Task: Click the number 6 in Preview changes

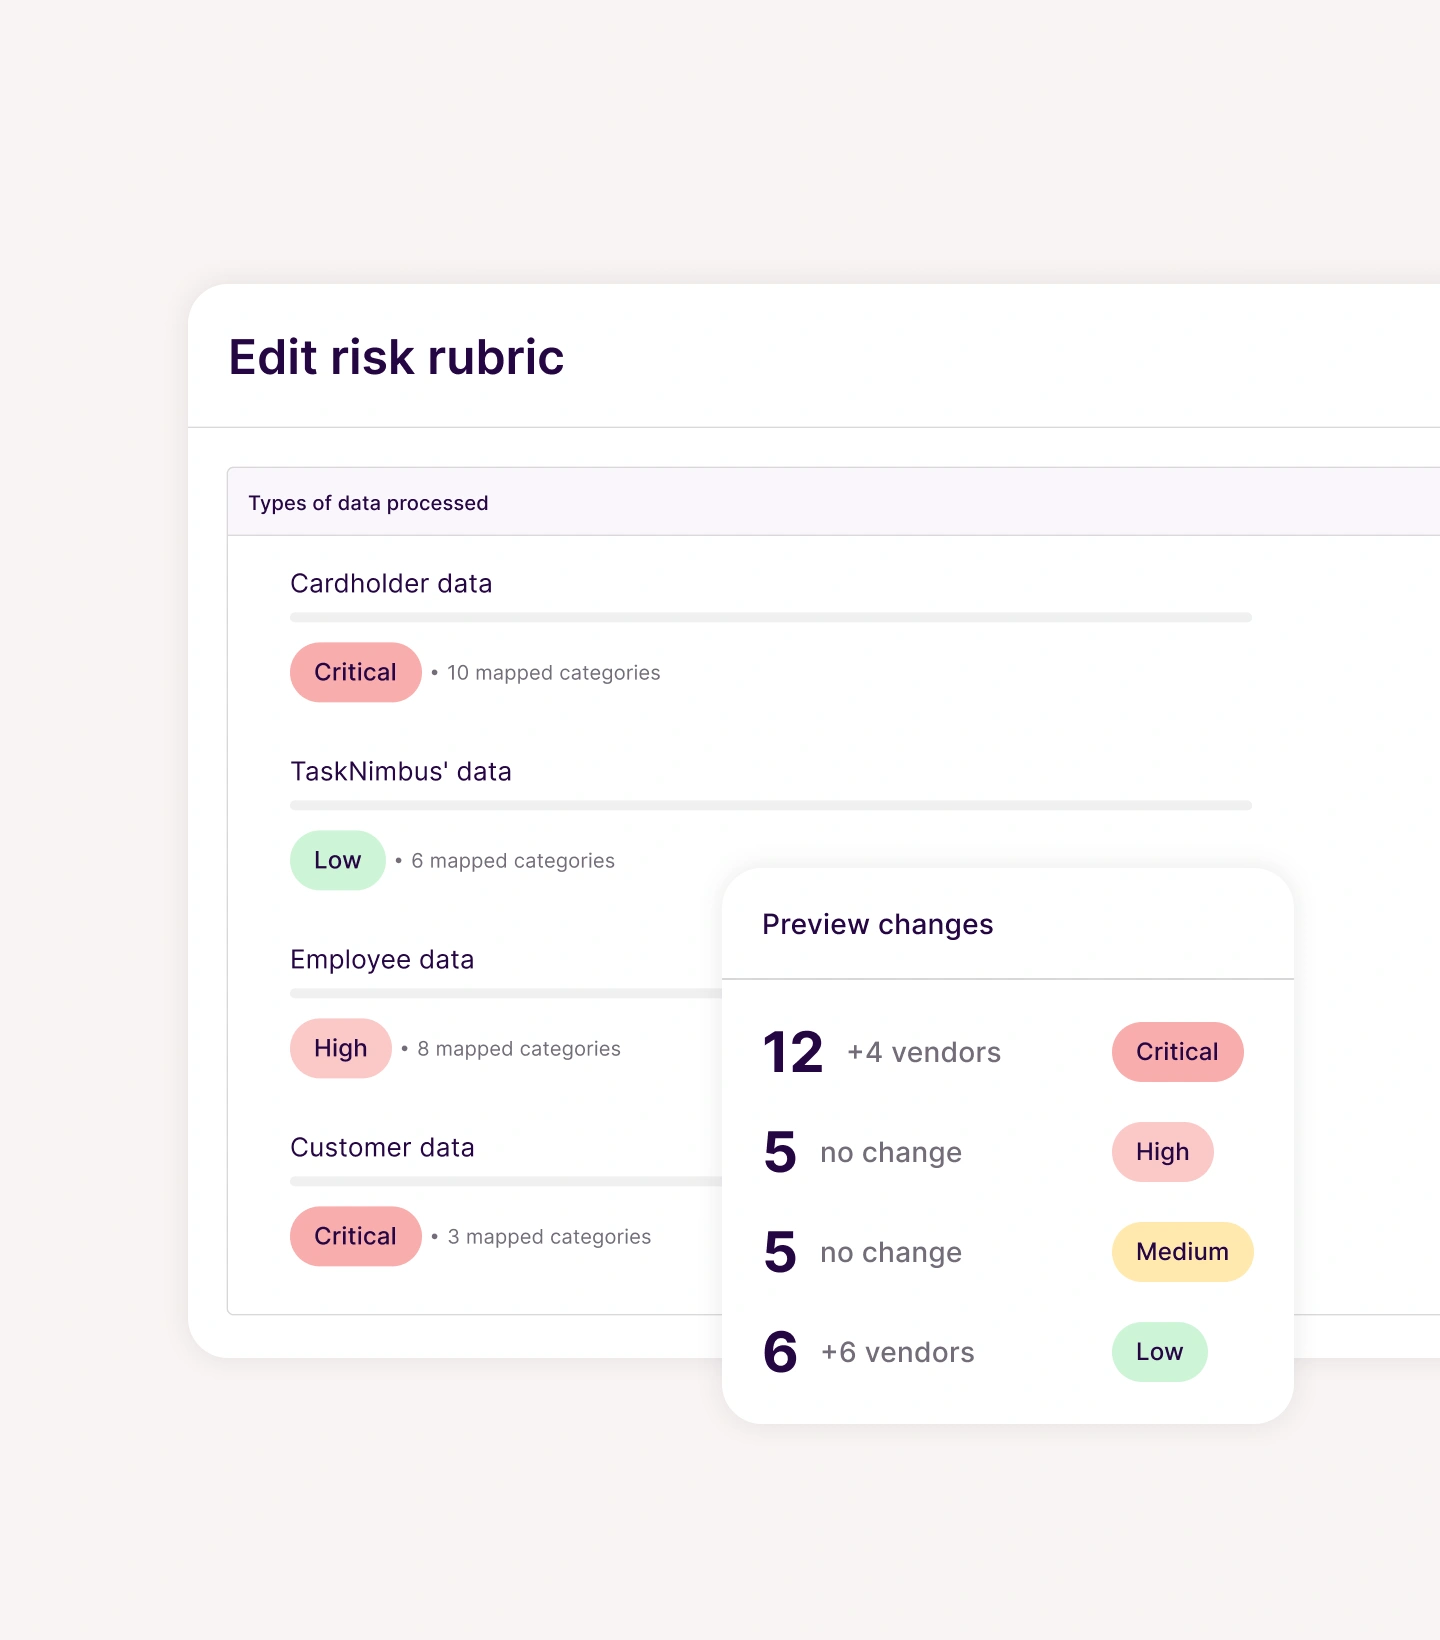Action: 780,1352
